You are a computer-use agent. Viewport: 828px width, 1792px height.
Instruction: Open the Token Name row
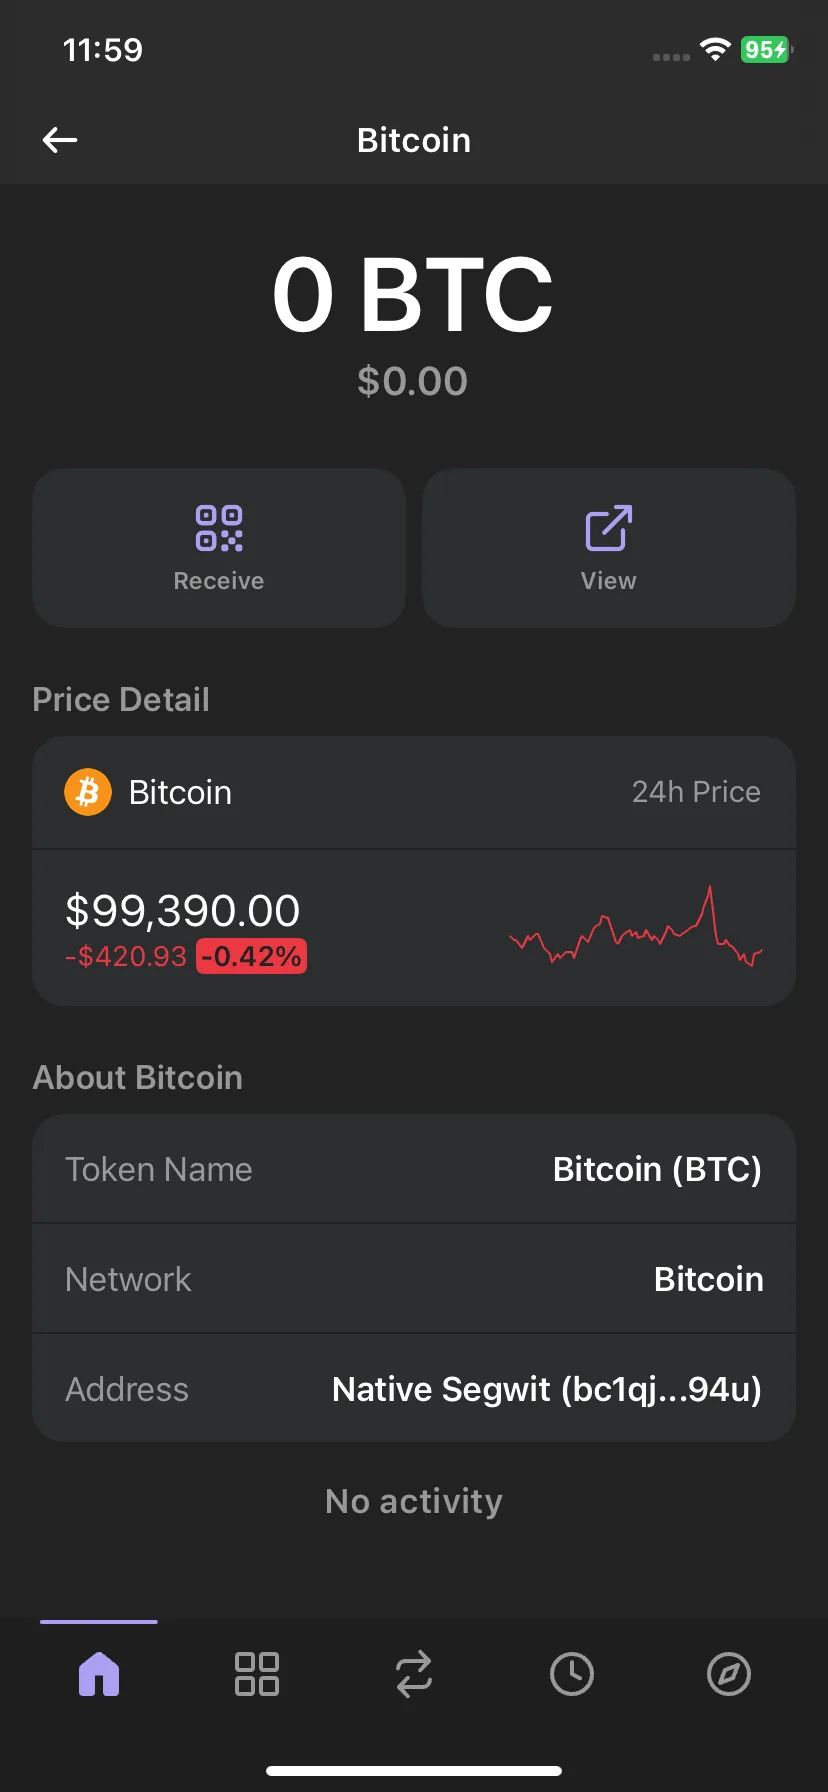(414, 1169)
